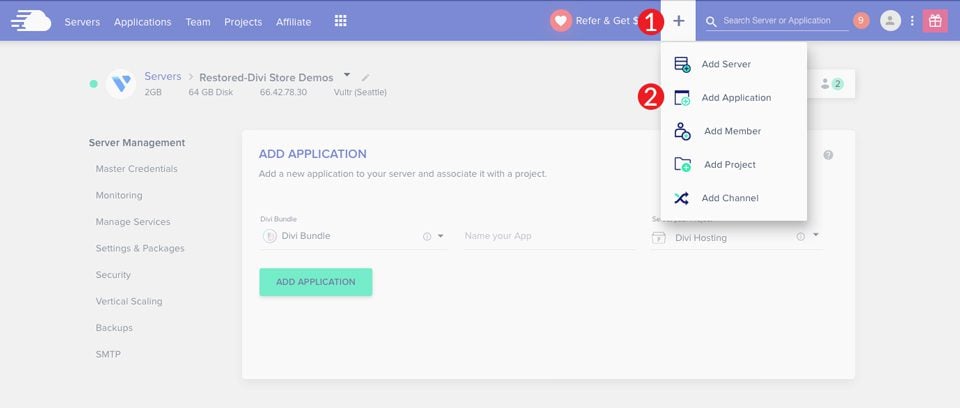
Task: Click the Divi Hosting project icon
Action: [x=659, y=238]
